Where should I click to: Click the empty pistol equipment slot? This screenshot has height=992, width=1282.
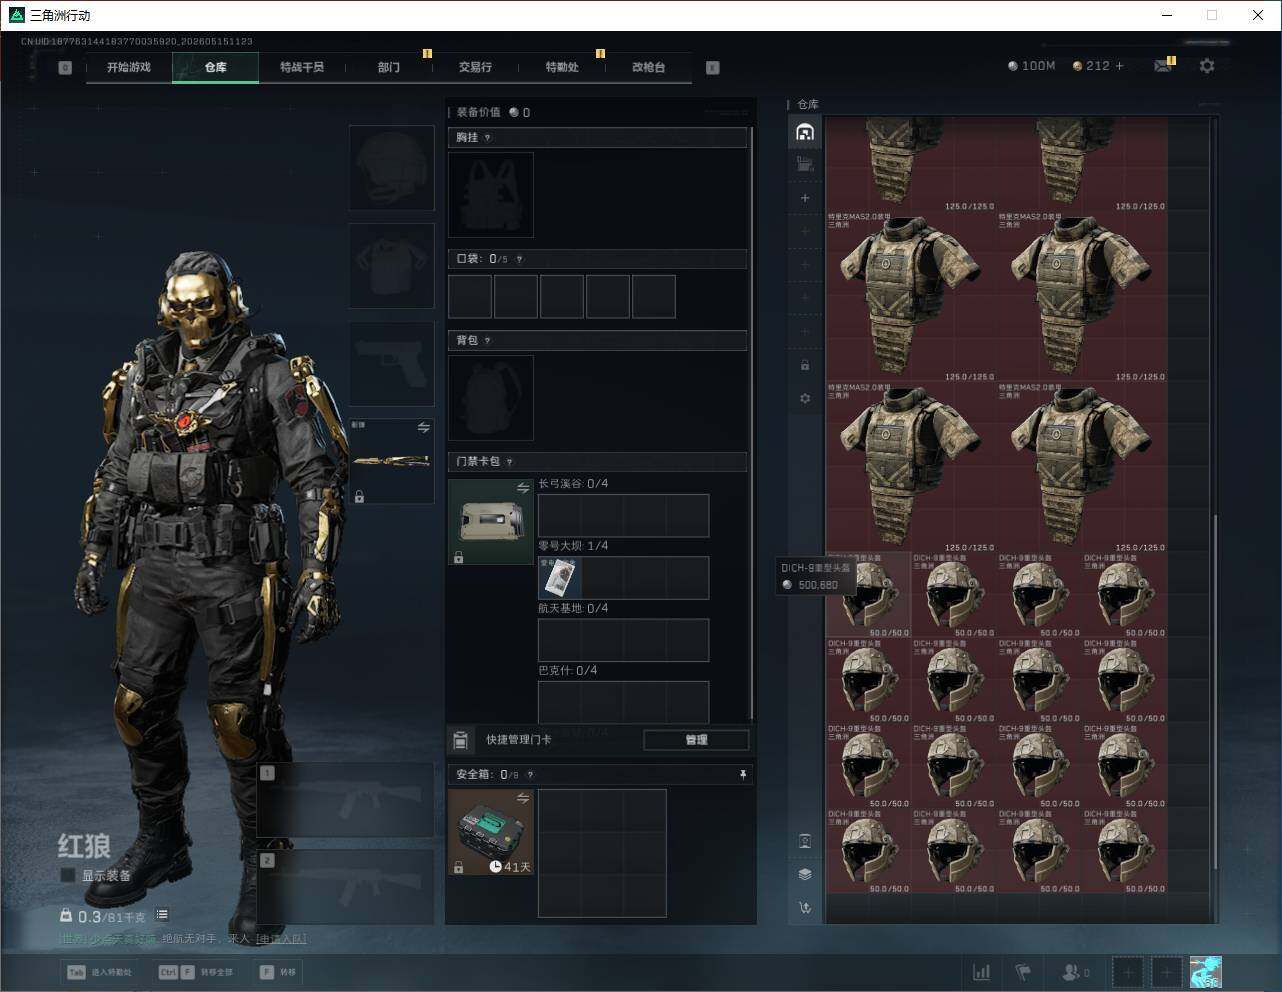(391, 364)
